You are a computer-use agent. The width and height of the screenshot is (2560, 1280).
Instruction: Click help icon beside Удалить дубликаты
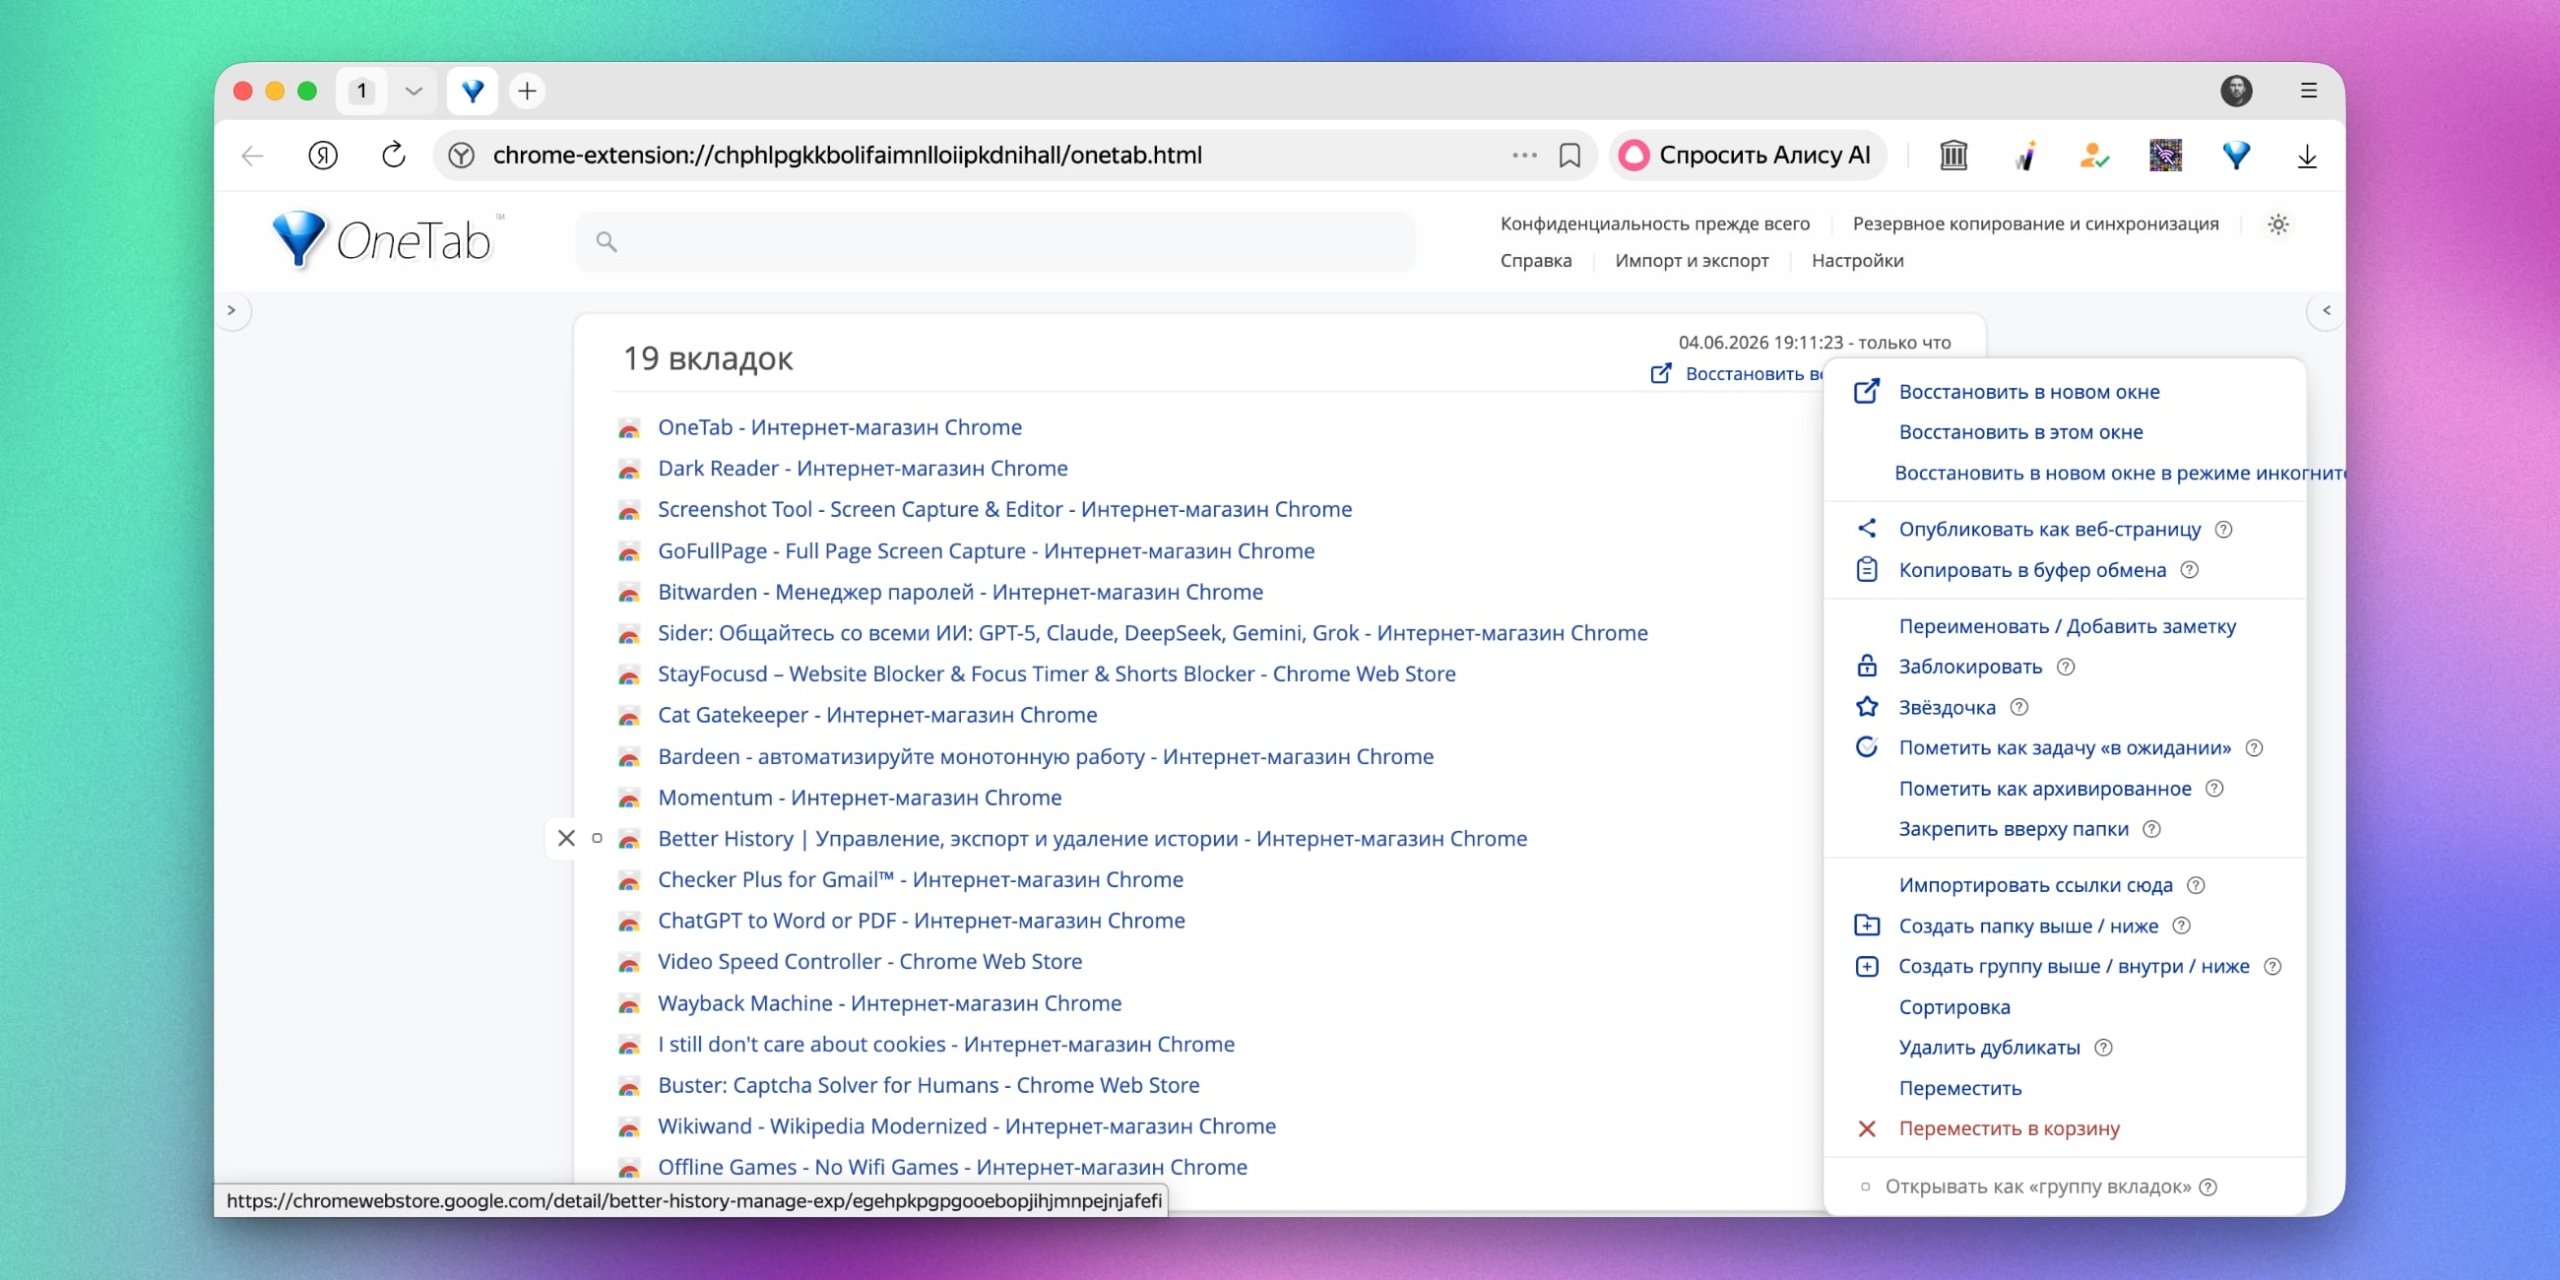(x=2103, y=1048)
